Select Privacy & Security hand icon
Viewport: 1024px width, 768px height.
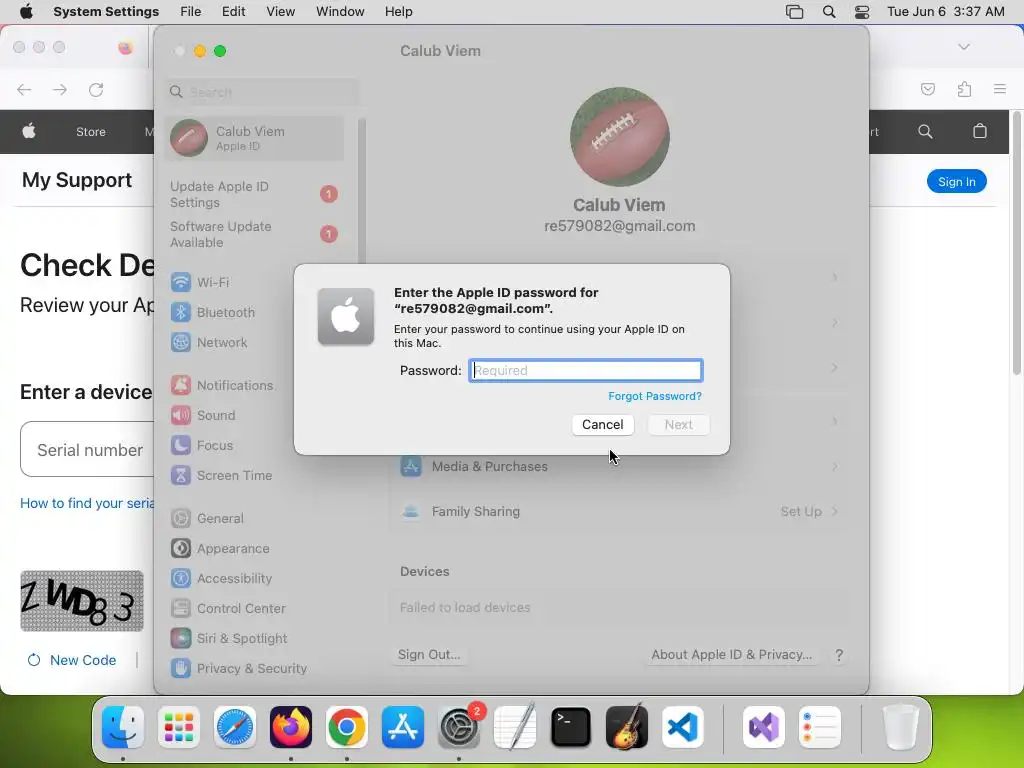click(x=181, y=669)
